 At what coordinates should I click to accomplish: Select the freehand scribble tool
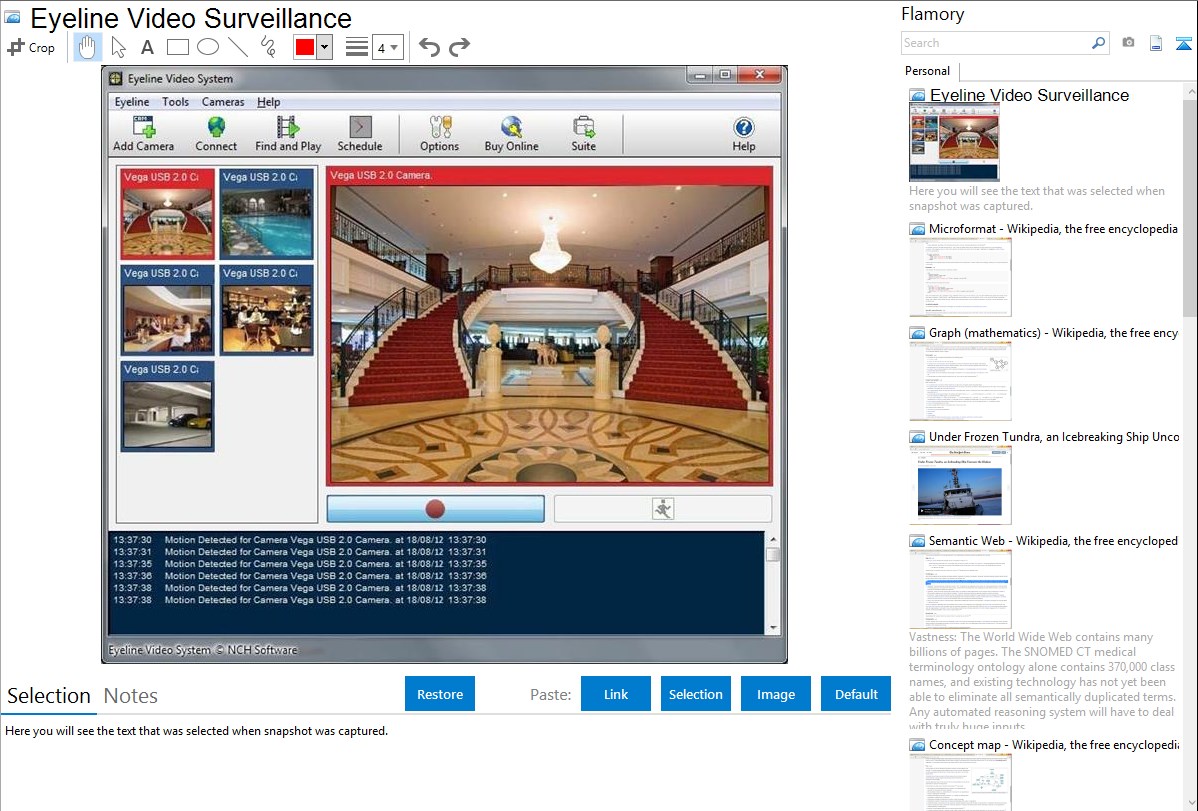point(268,47)
